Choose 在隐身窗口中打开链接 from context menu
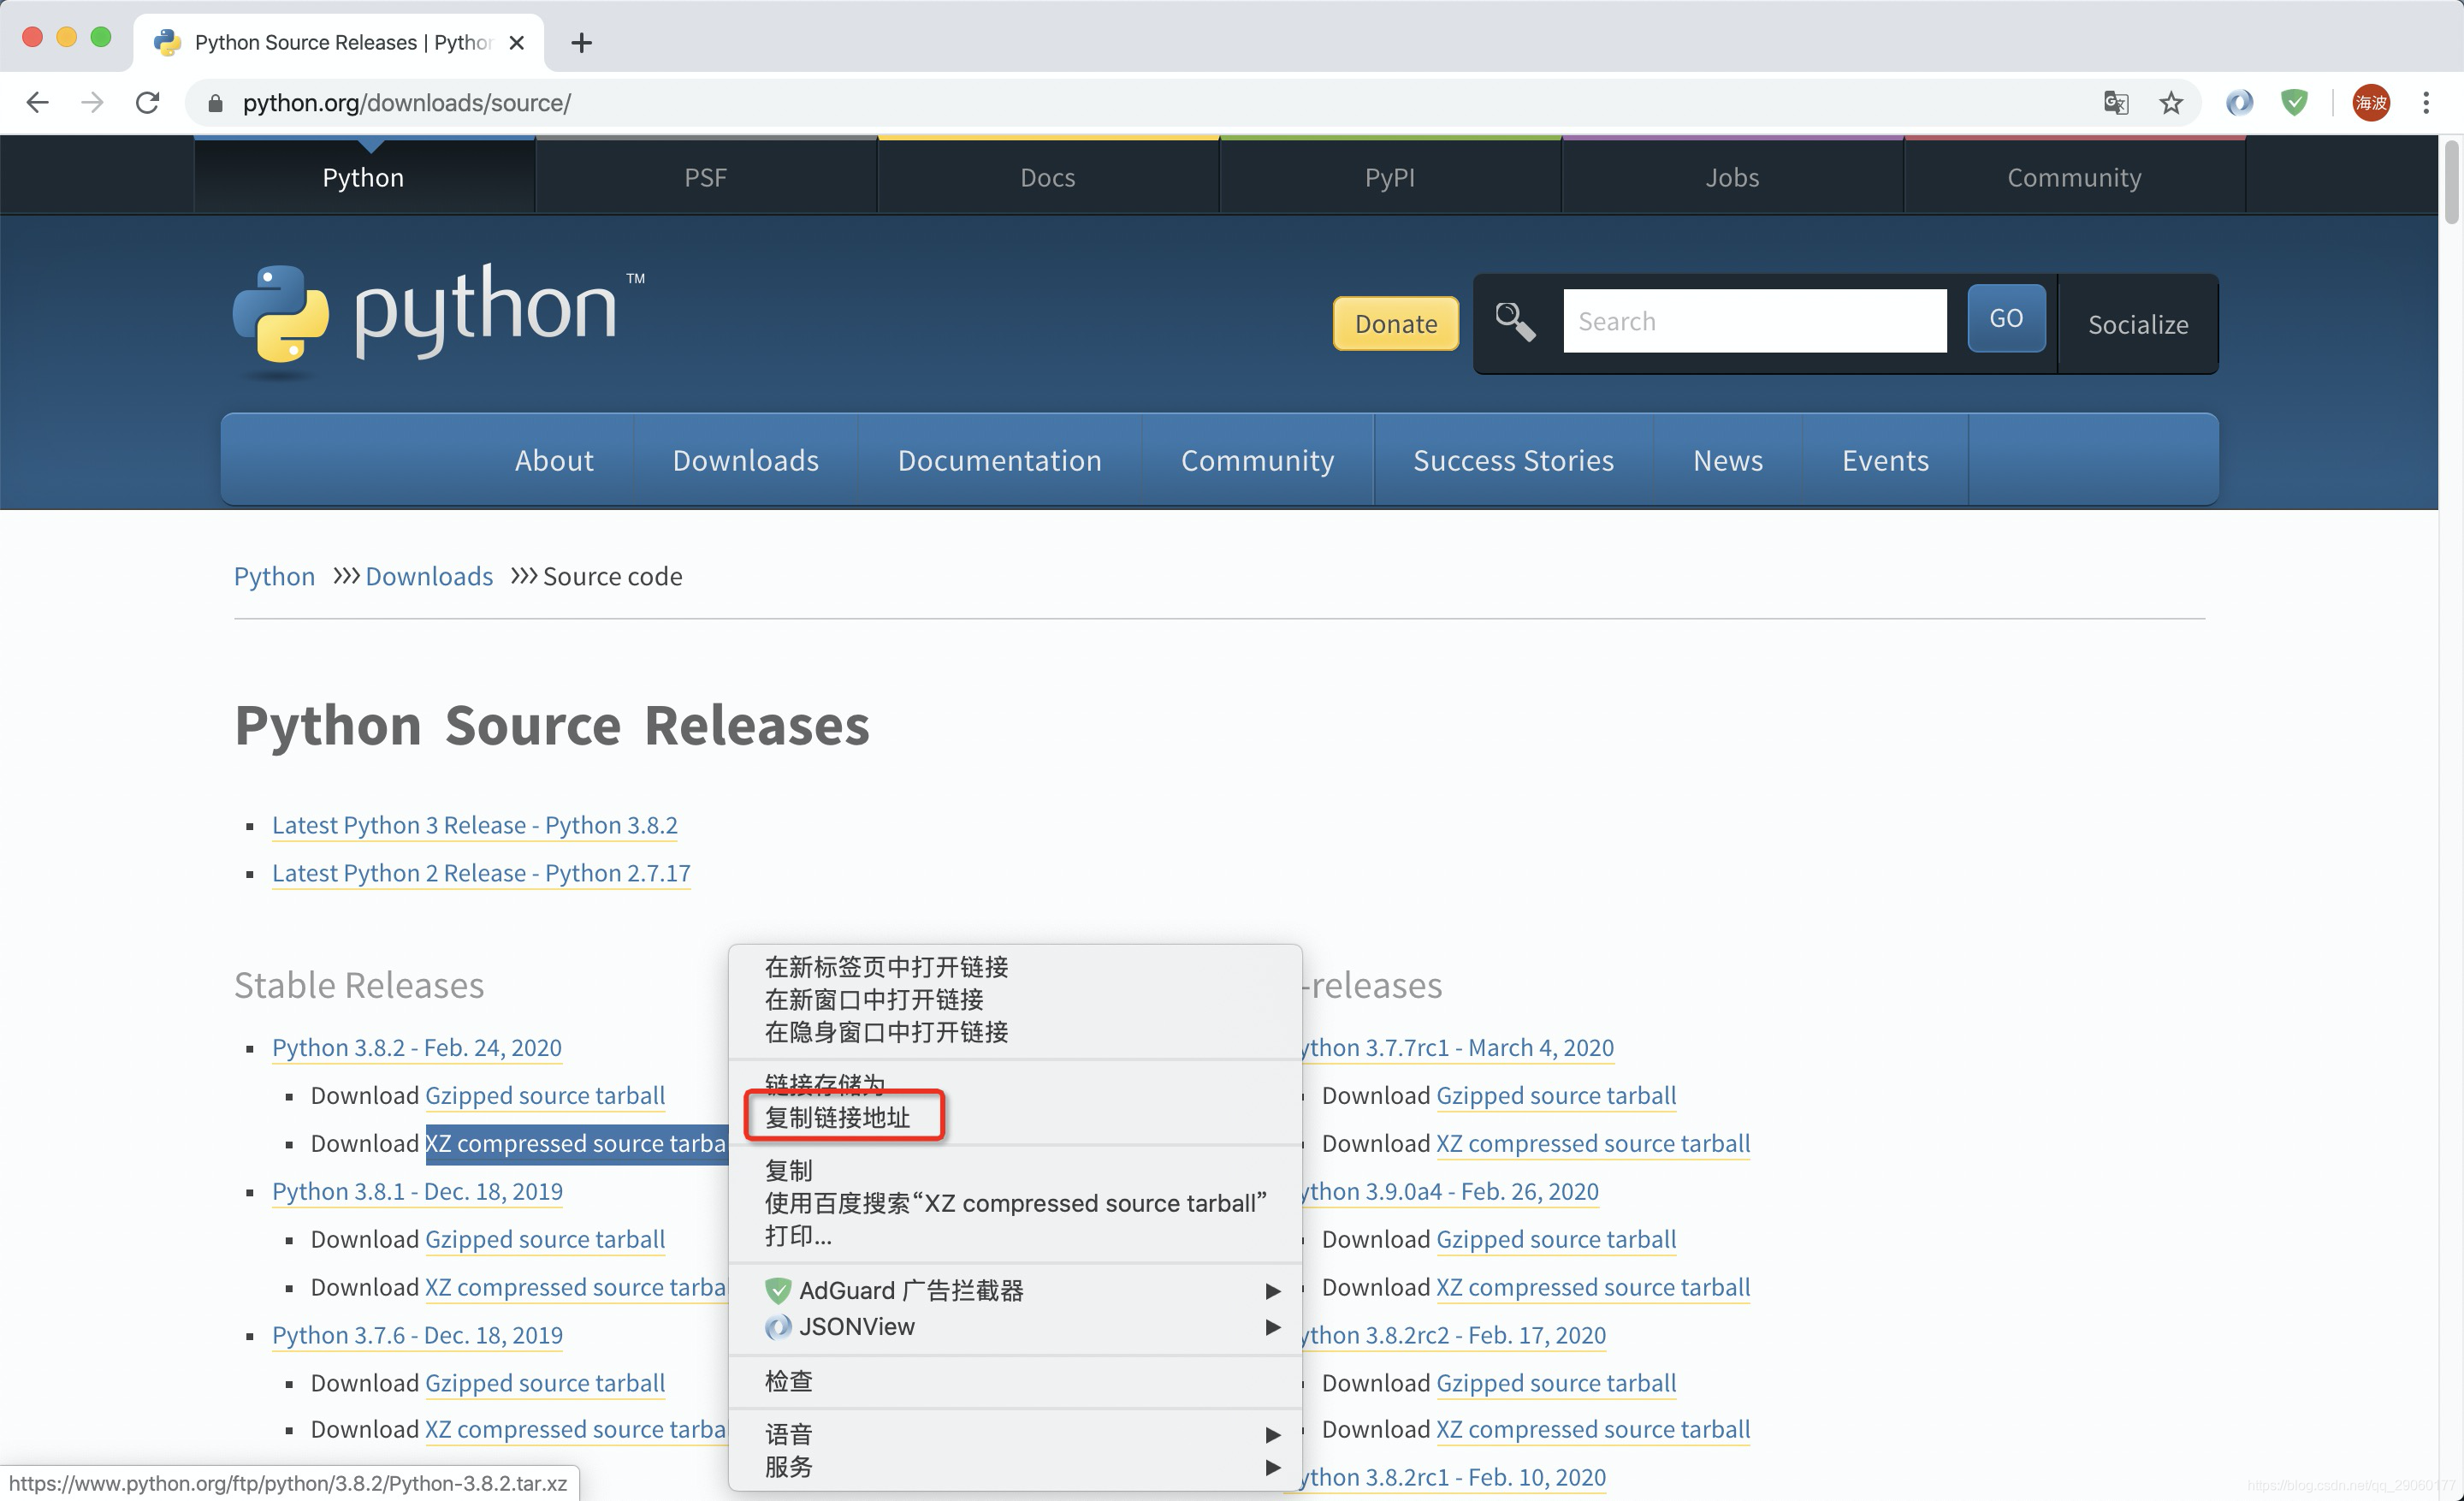The height and width of the screenshot is (1501, 2464). tap(1015, 1031)
